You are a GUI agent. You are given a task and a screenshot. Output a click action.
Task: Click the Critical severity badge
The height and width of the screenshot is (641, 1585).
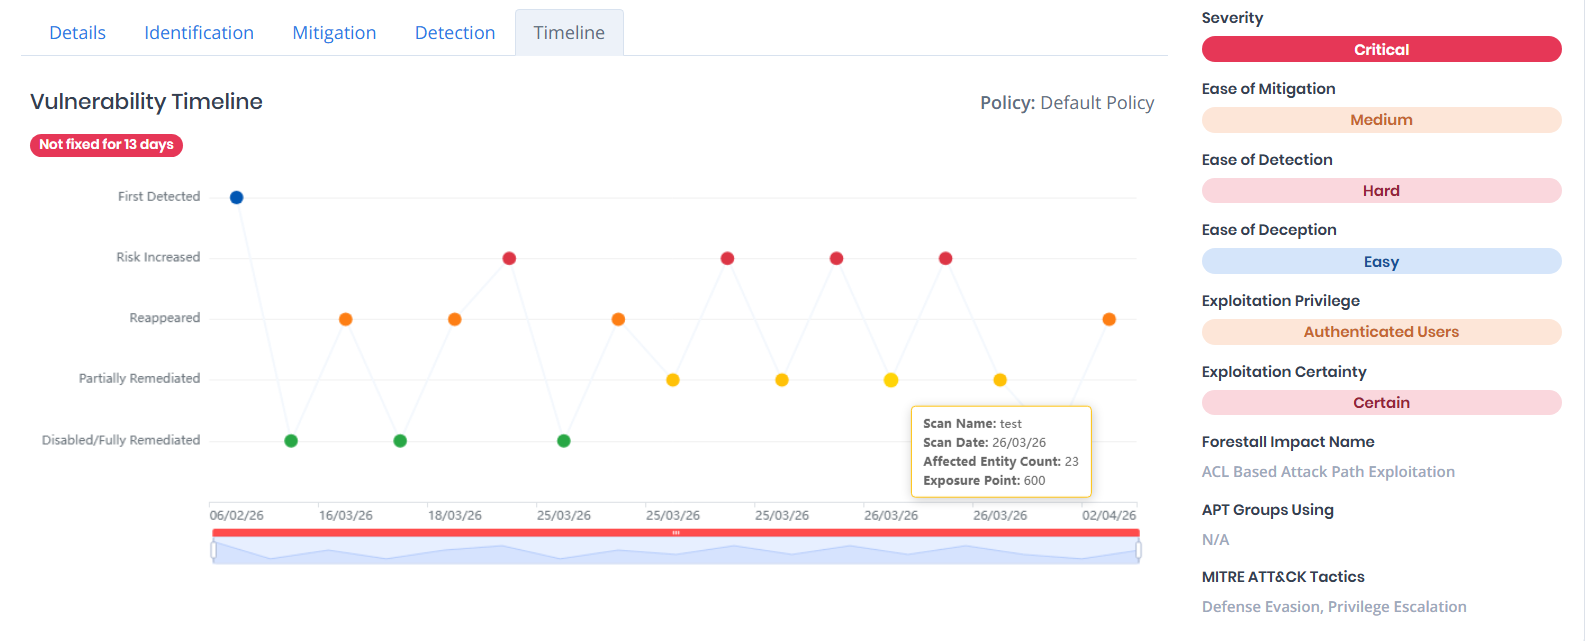[x=1381, y=49]
